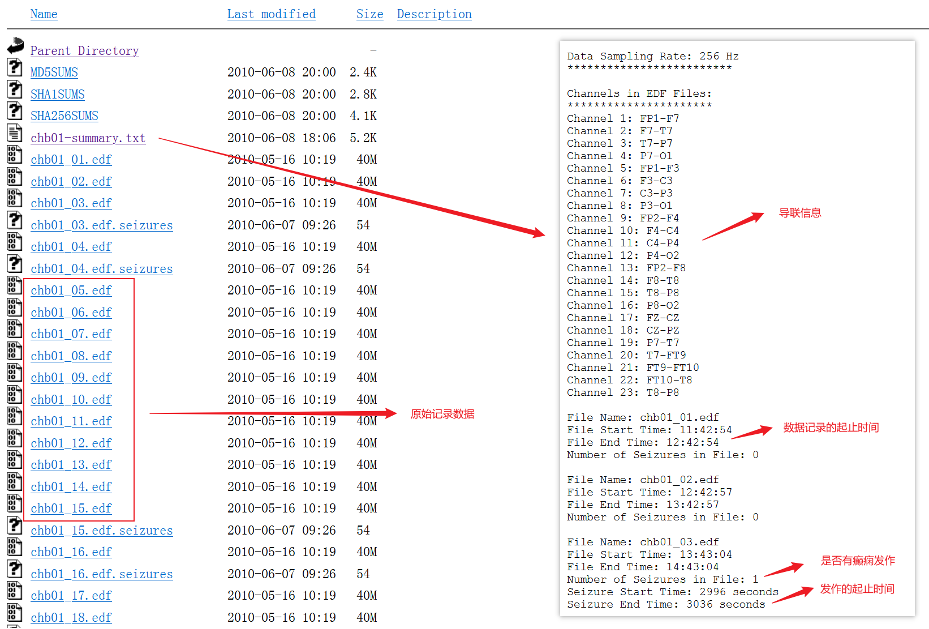The image size is (929, 629).
Task: Click the Parent Directory back arrow icon
Action: 15,46
